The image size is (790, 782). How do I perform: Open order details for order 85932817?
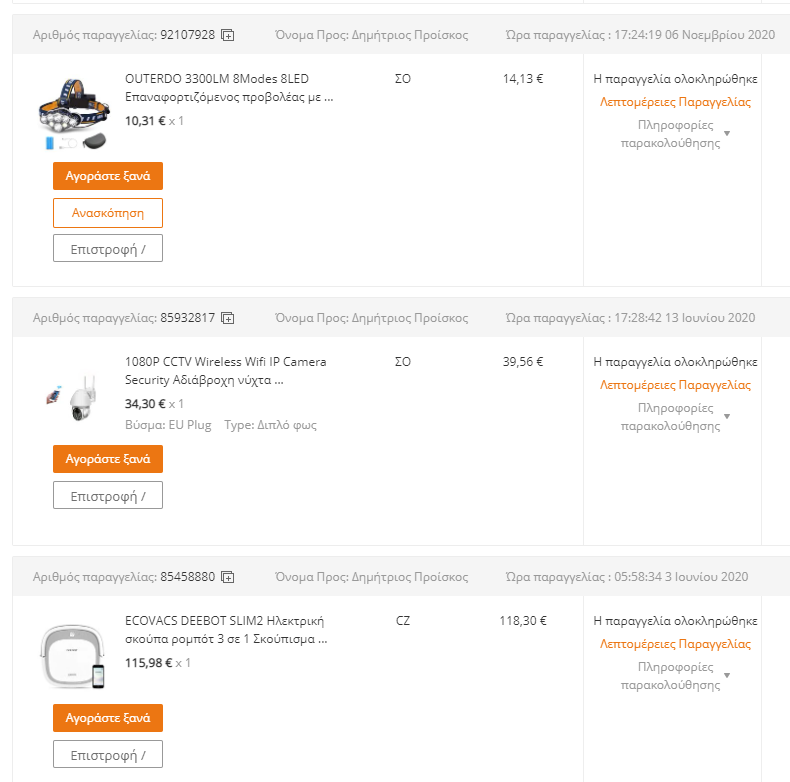point(675,385)
